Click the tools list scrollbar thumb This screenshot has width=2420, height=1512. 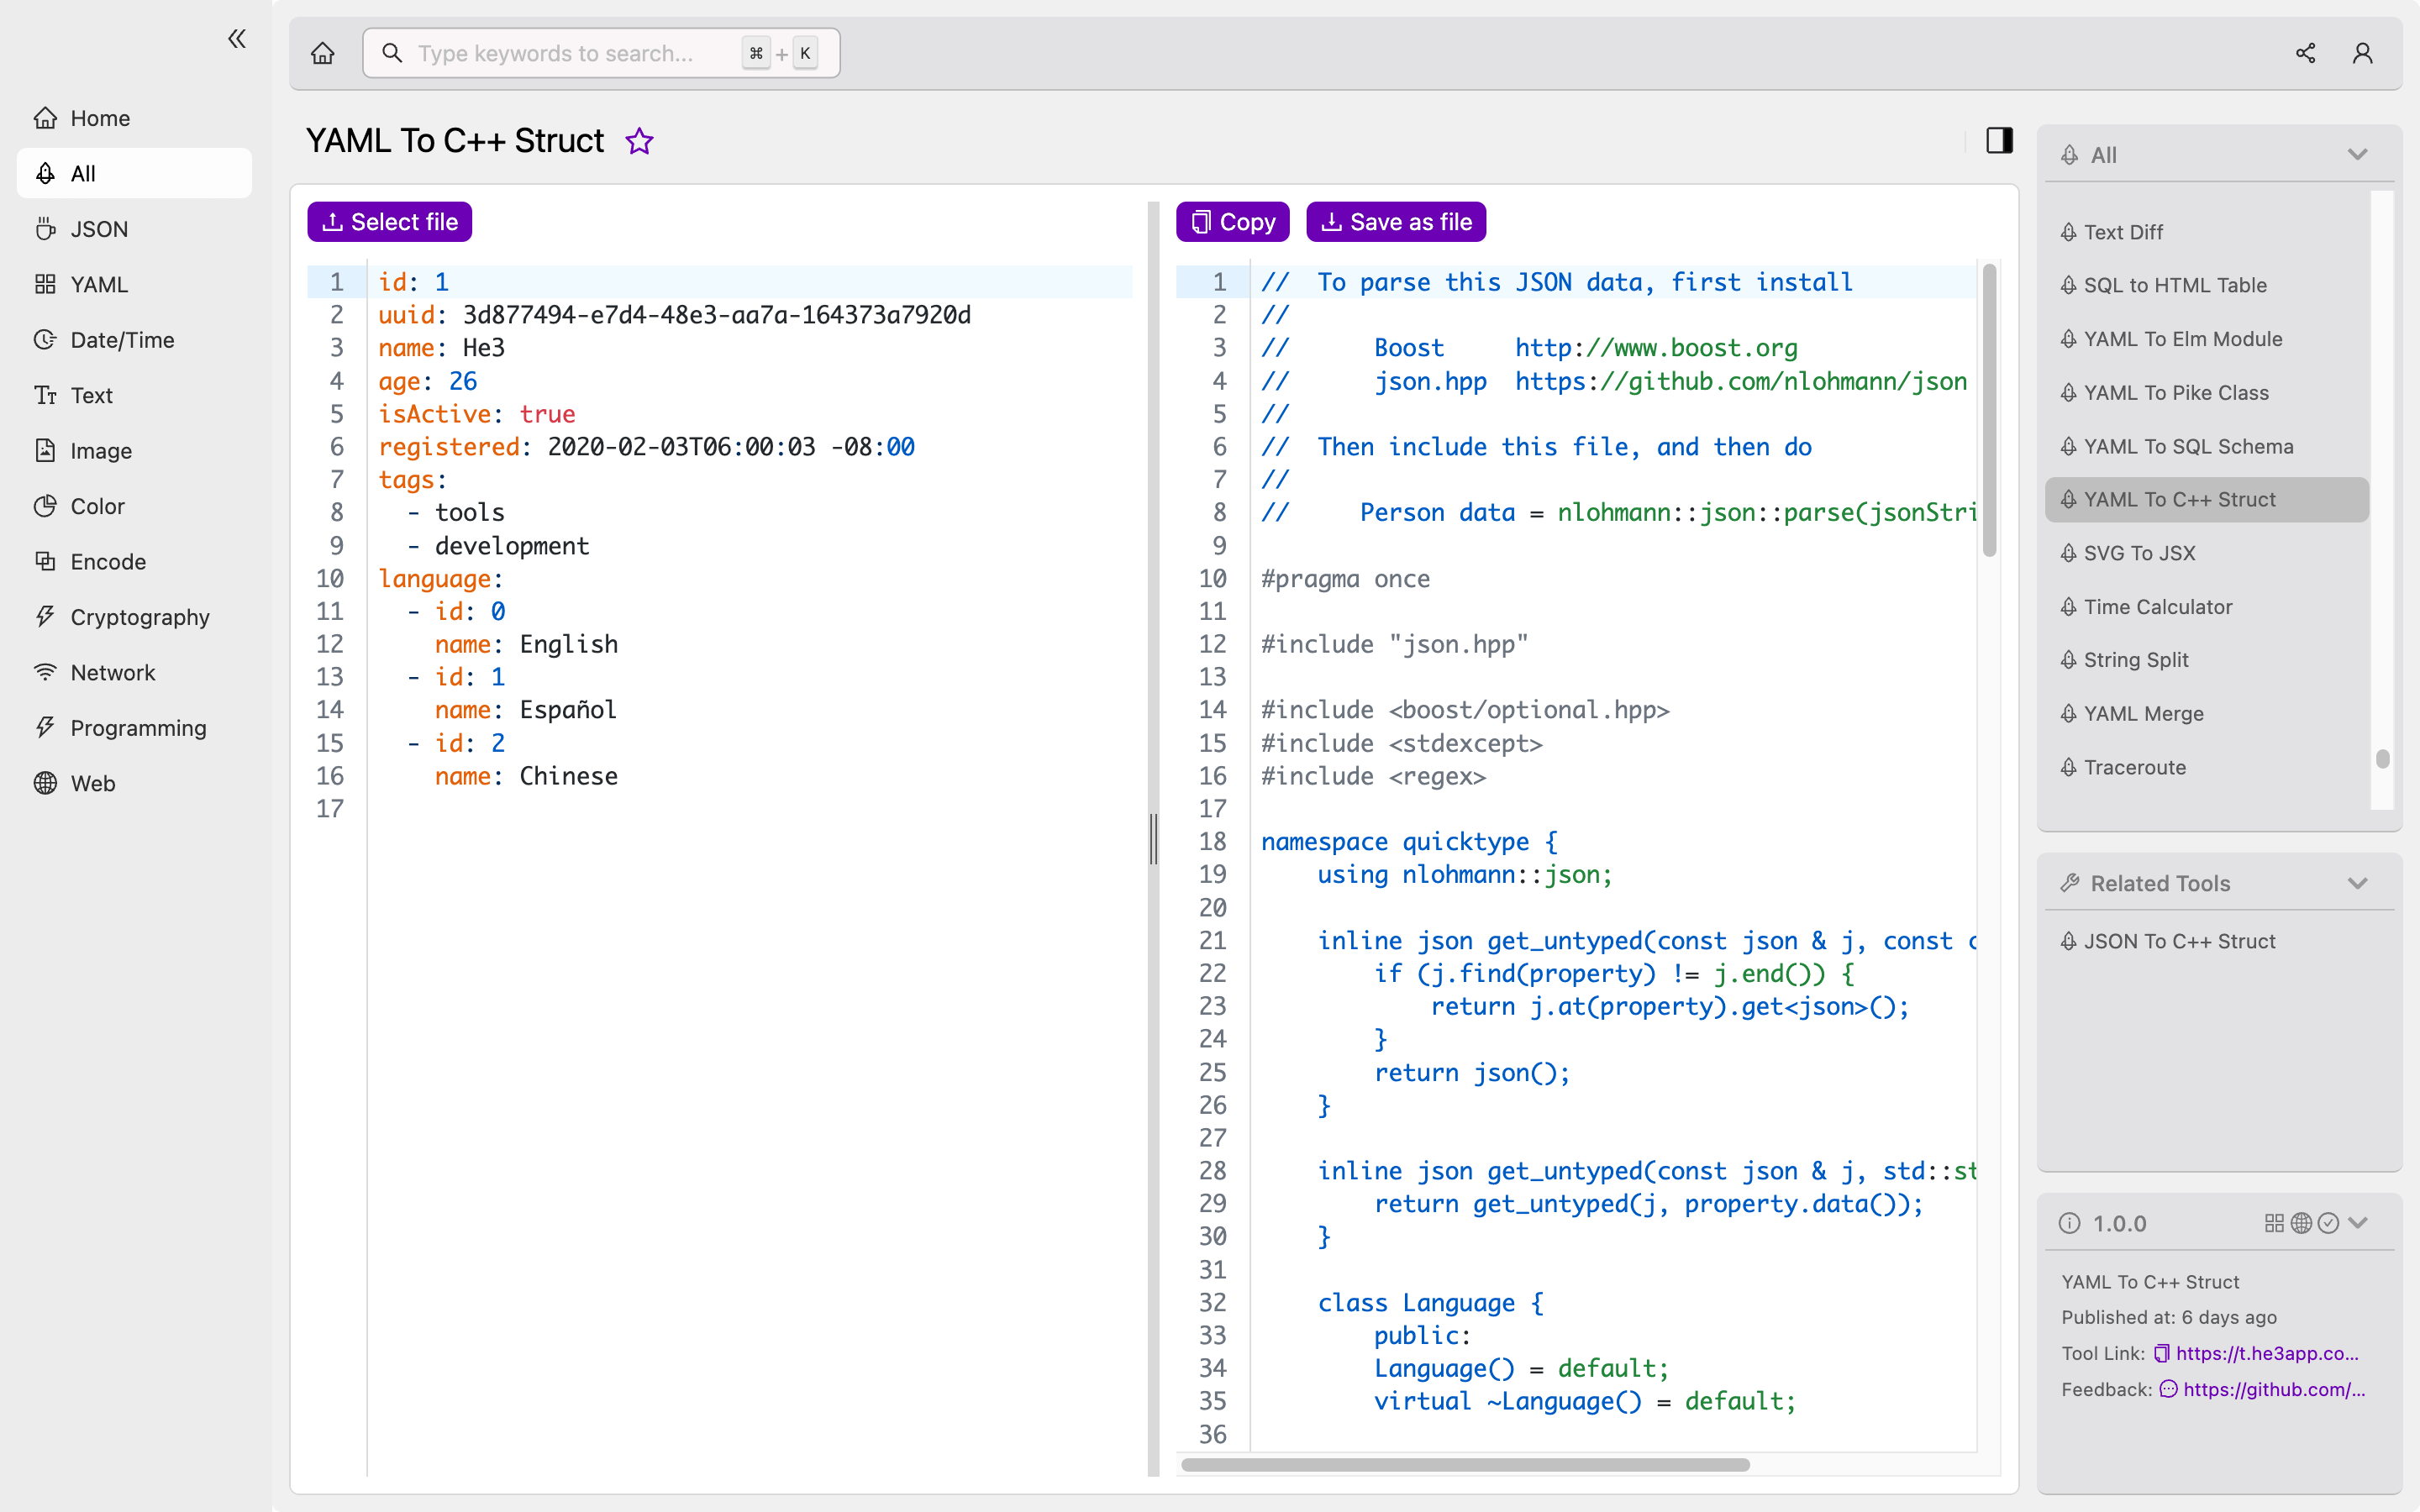[2383, 759]
